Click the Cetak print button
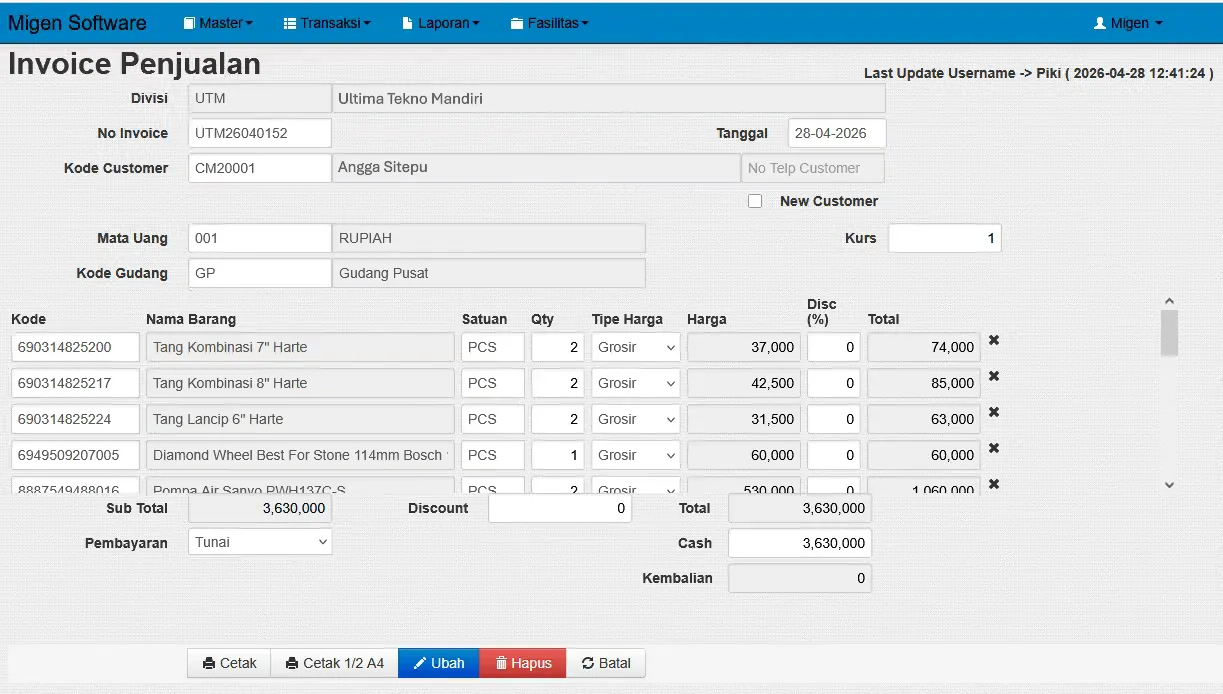The width and height of the screenshot is (1223, 694). pyautogui.click(x=229, y=663)
